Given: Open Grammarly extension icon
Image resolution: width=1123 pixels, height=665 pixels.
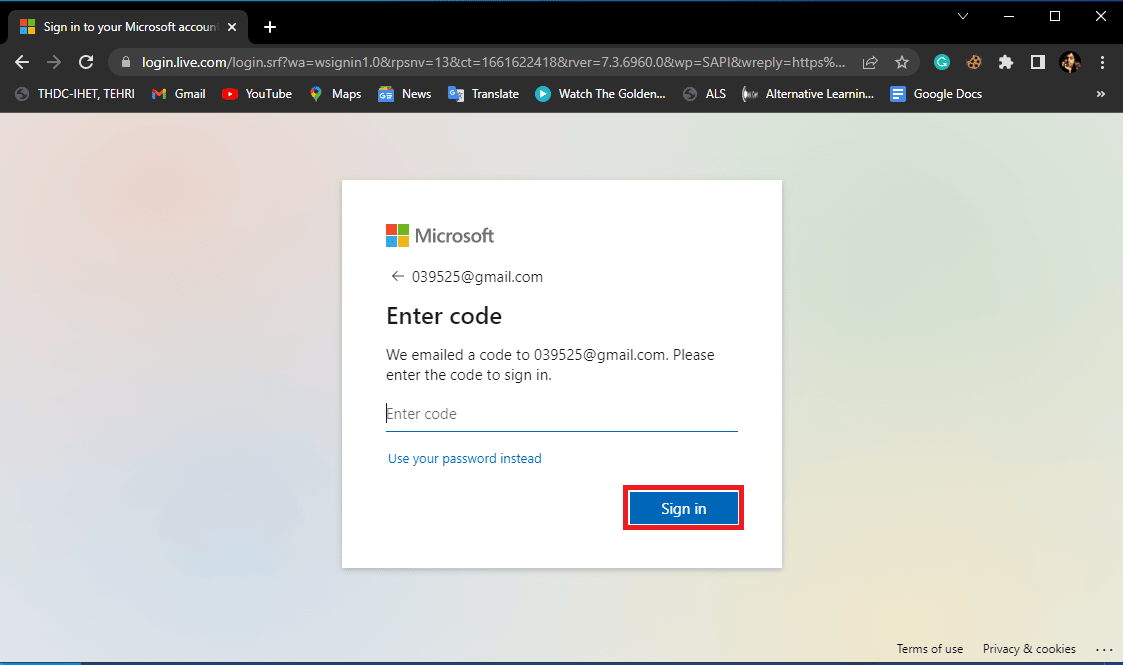Looking at the screenshot, I should tap(942, 62).
